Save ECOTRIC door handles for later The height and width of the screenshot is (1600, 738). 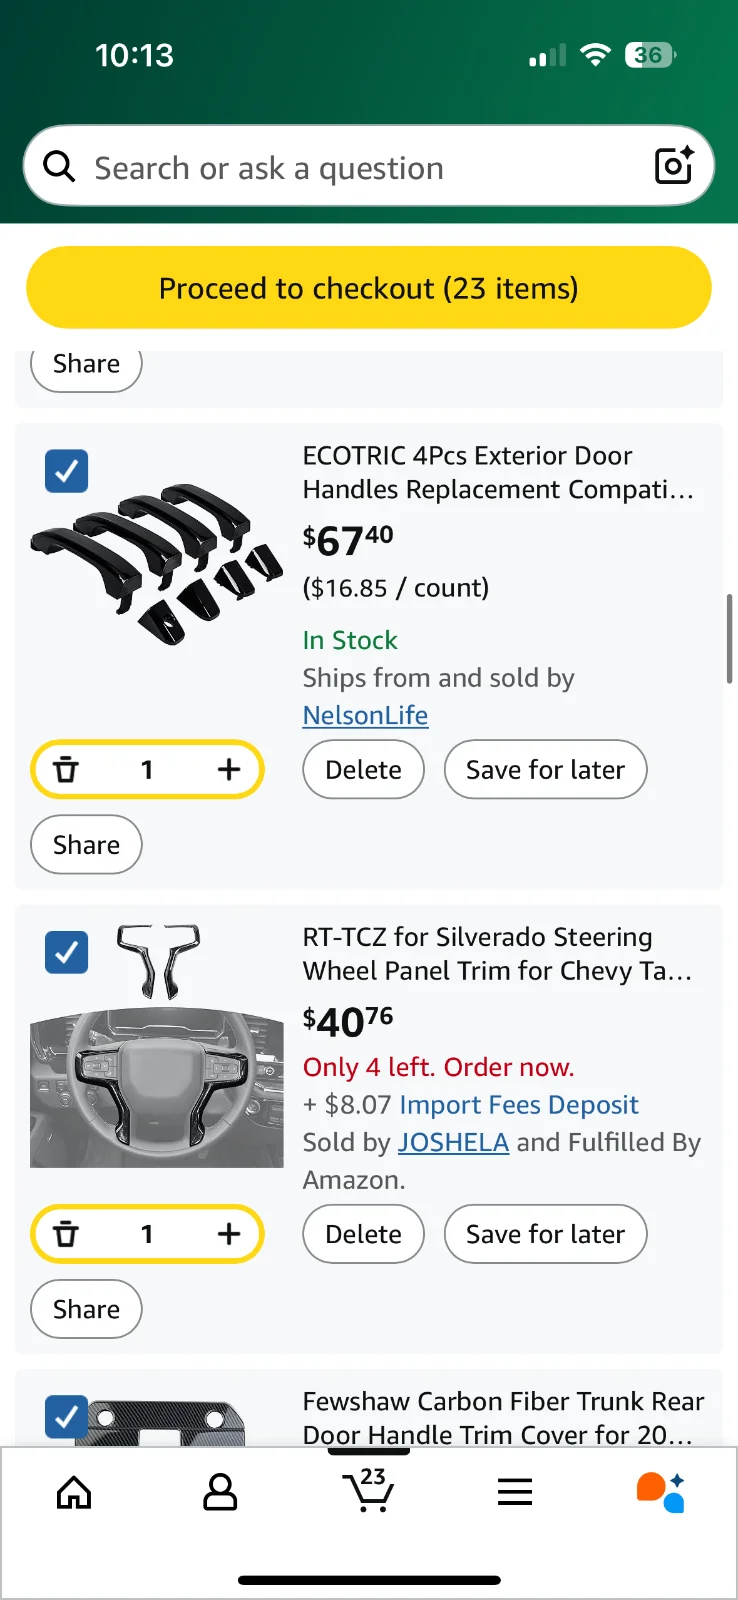point(545,770)
